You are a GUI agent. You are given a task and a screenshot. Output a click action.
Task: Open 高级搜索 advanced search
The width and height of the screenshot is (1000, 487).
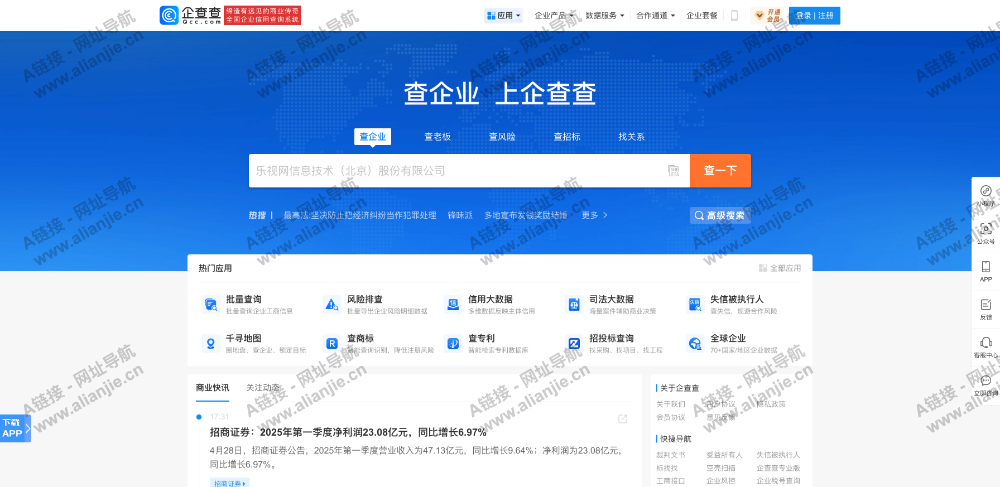pos(720,215)
